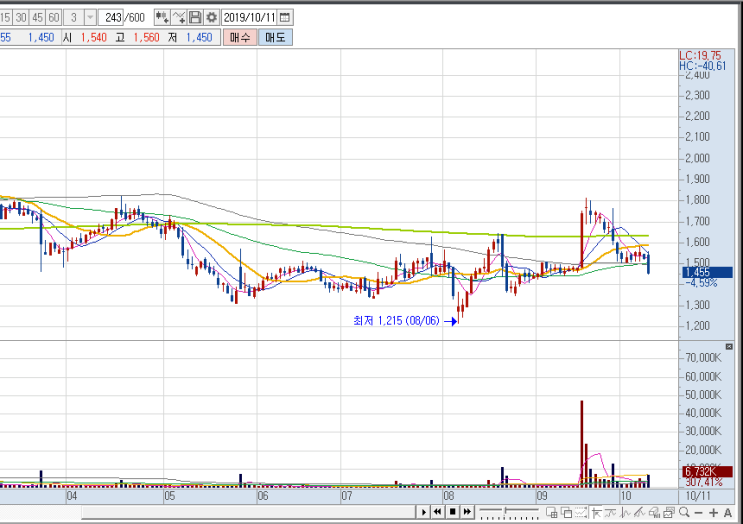The image size is (743, 524).
Task: Click the diagonal trend lines tool icon
Action: pyautogui.click(x=640, y=512)
